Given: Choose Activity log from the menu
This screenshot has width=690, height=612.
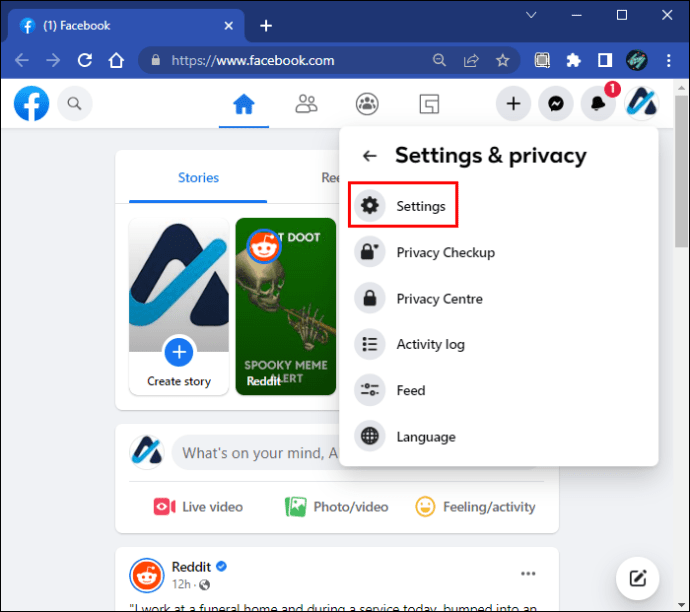Looking at the screenshot, I should [430, 344].
